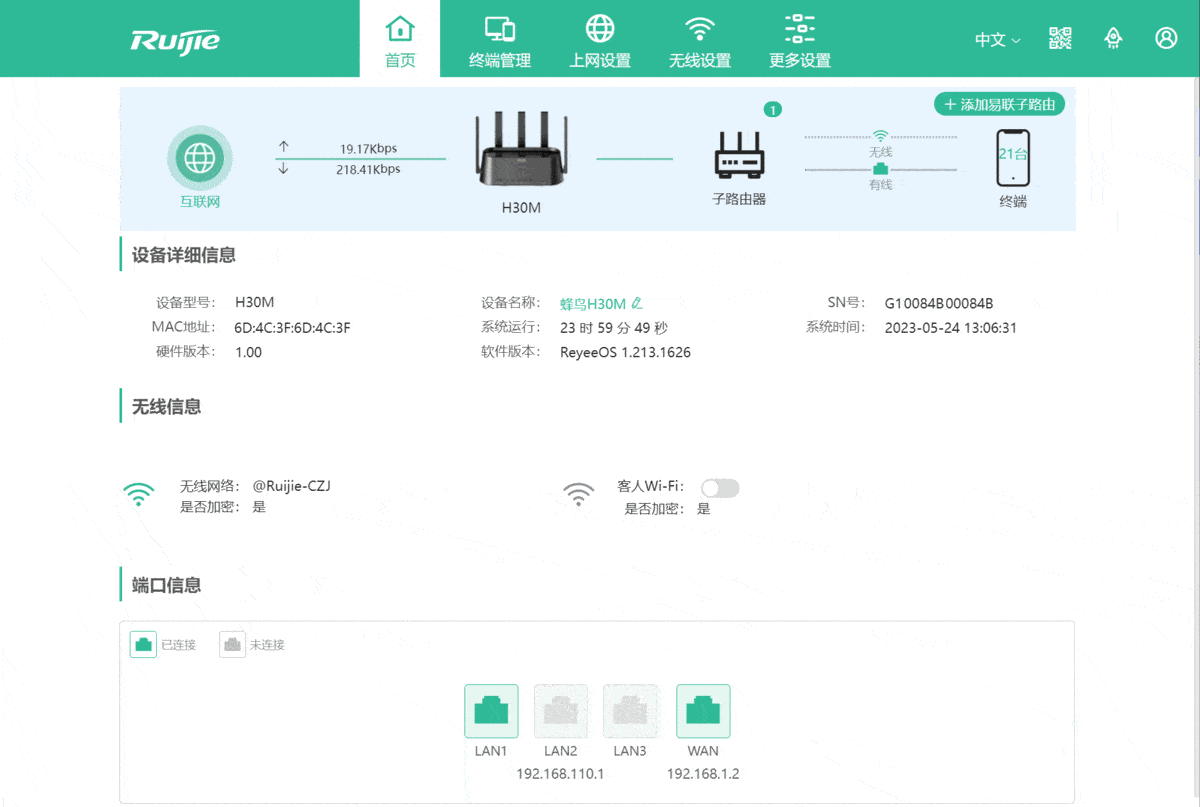Image resolution: width=1200 pixels, height=807 pixels.
Task: Click the 端口信息 heading
Action: pos(166,586)
